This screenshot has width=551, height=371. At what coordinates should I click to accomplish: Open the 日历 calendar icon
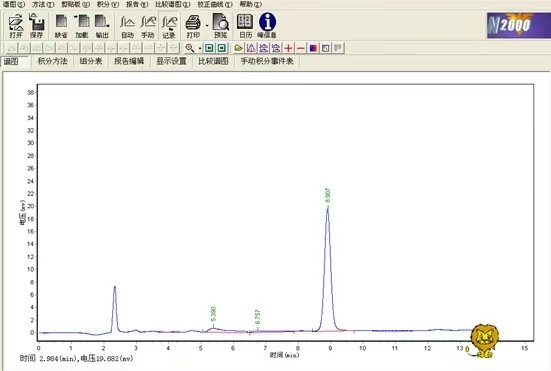[x=245, y=26]
